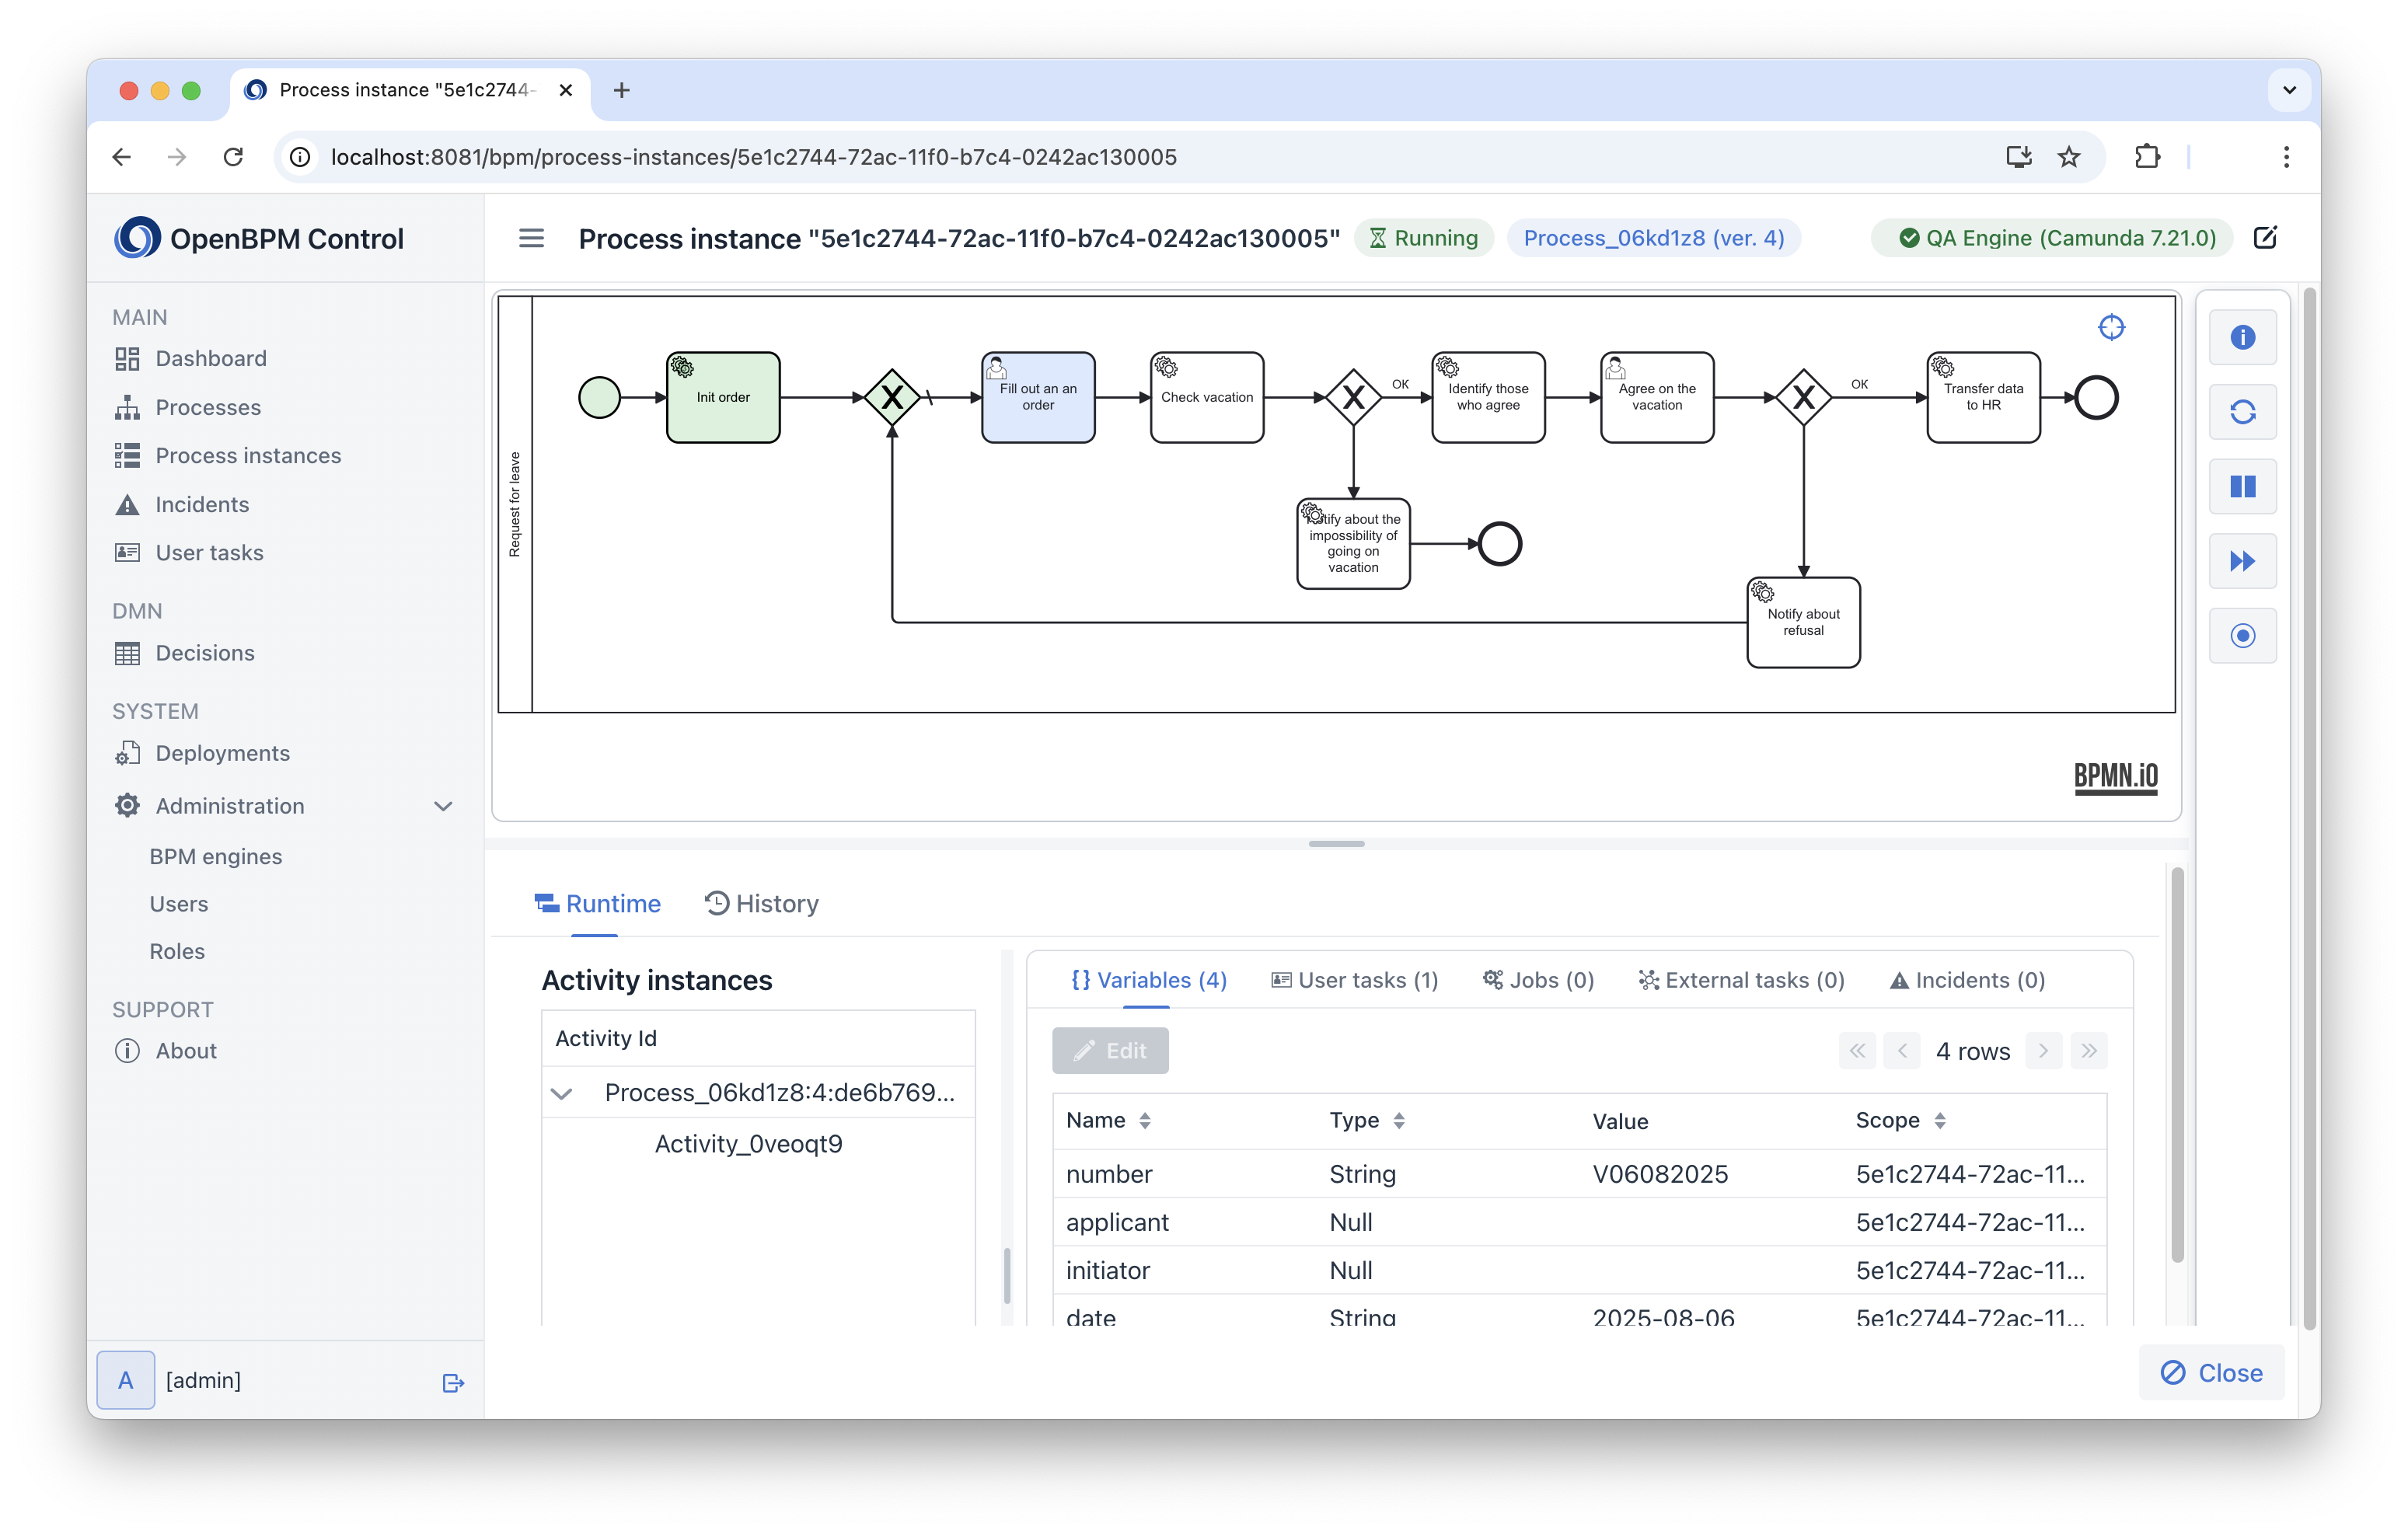Open the Incidents page

181,504
